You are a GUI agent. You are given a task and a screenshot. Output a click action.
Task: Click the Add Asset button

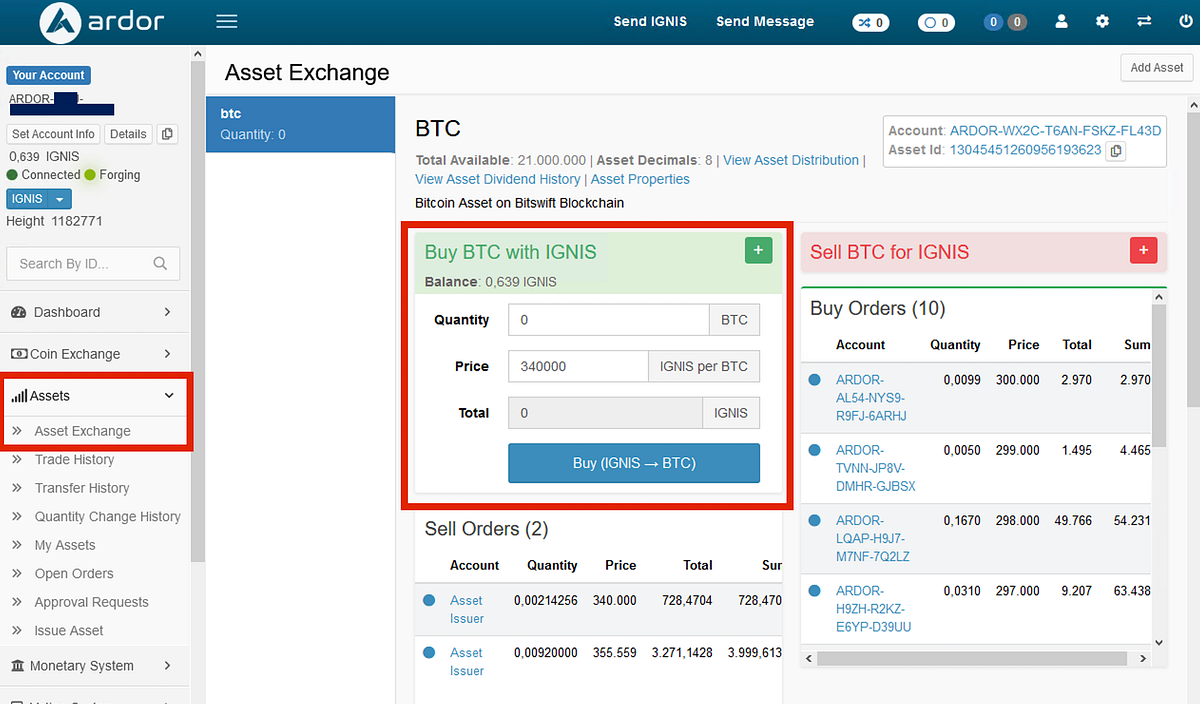pos(1157,68)
